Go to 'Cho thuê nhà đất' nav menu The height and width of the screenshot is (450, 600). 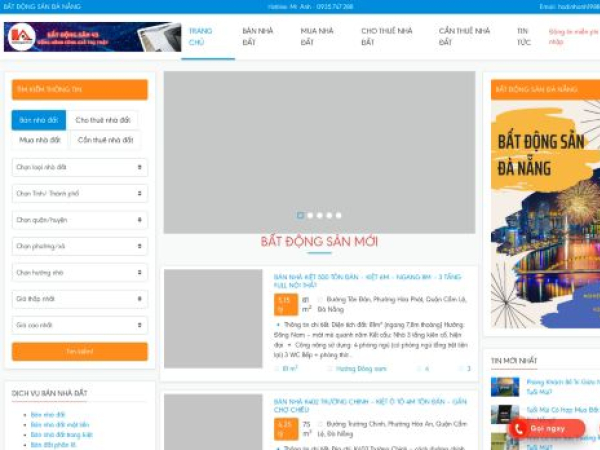[383, 37]
